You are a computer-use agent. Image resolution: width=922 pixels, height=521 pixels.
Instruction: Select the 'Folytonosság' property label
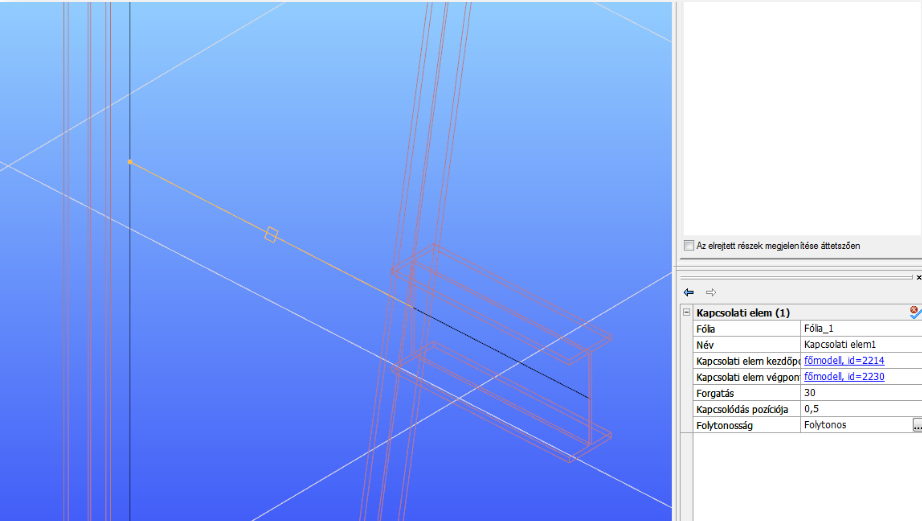click(724, 425)
